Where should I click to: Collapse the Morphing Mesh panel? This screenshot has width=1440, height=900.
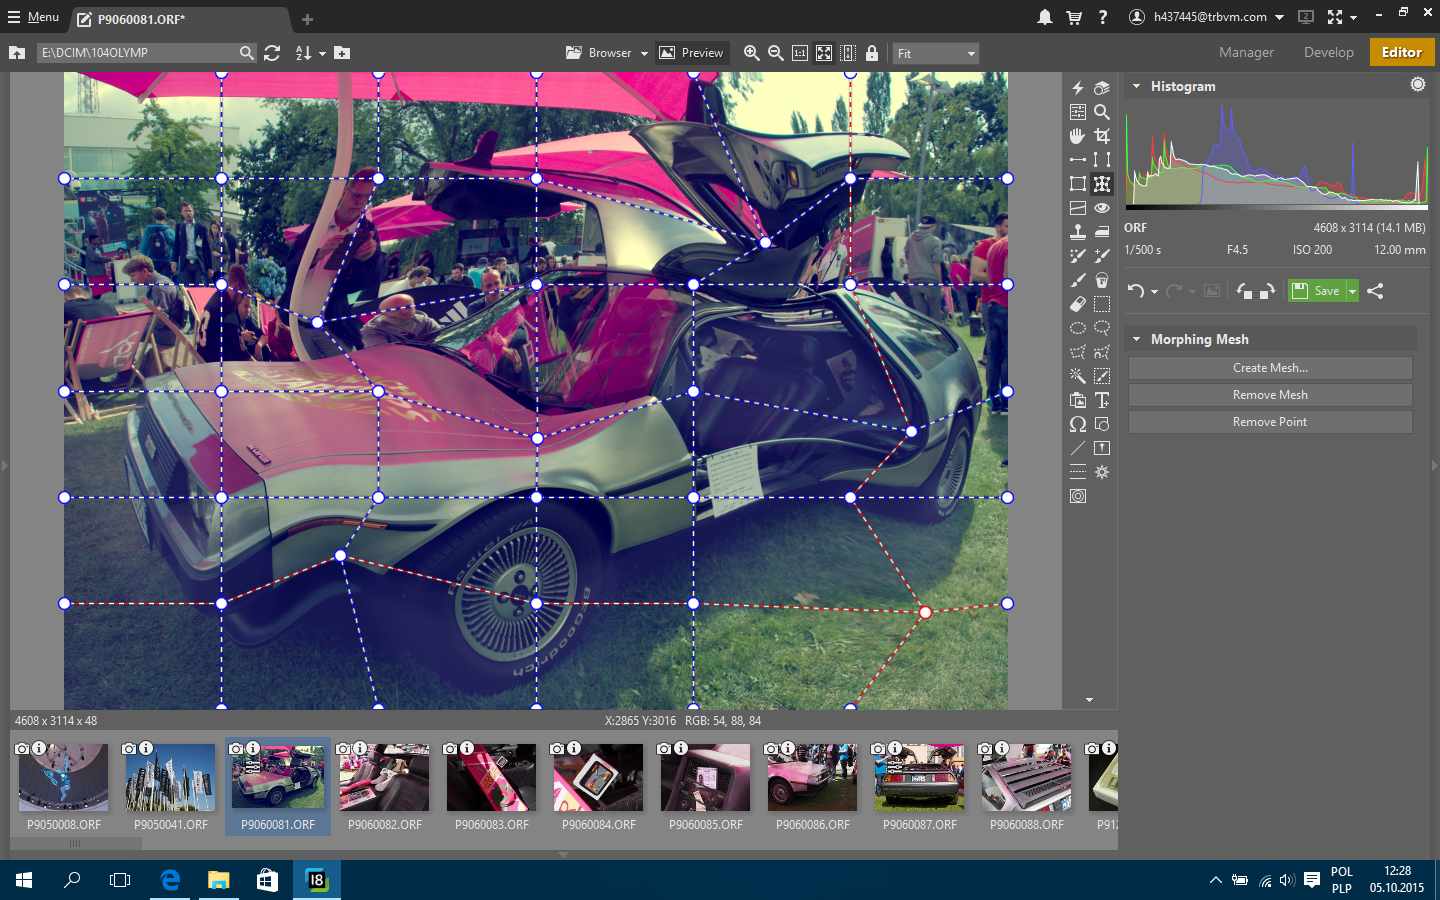[x=1136, y=339]
